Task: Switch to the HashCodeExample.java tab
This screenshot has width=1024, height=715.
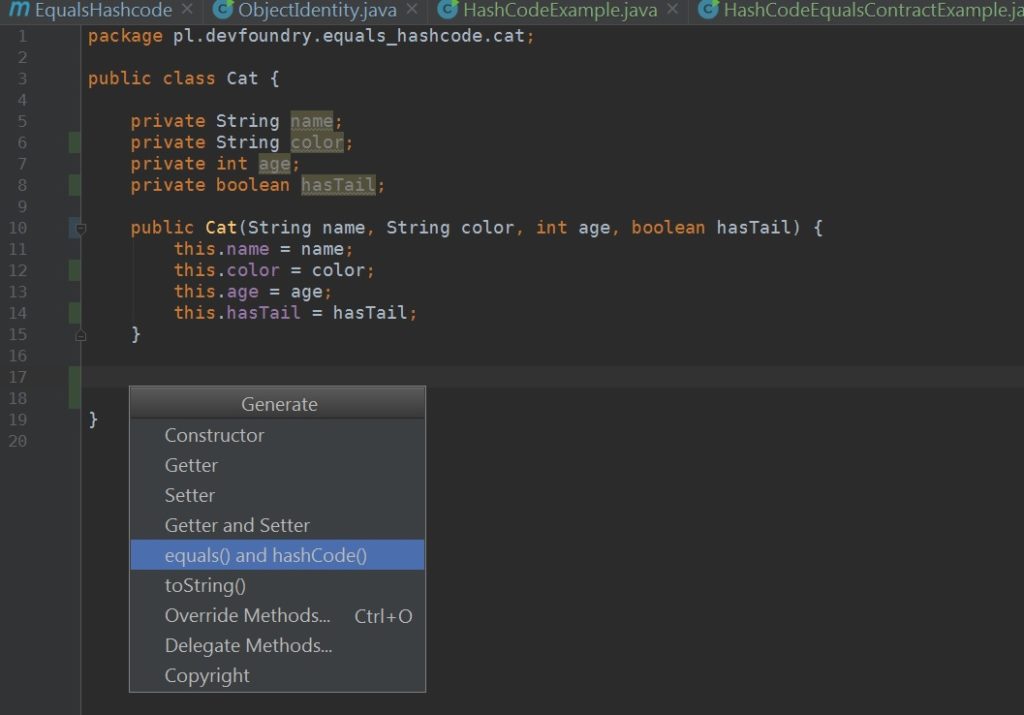Action: (560, 10)
